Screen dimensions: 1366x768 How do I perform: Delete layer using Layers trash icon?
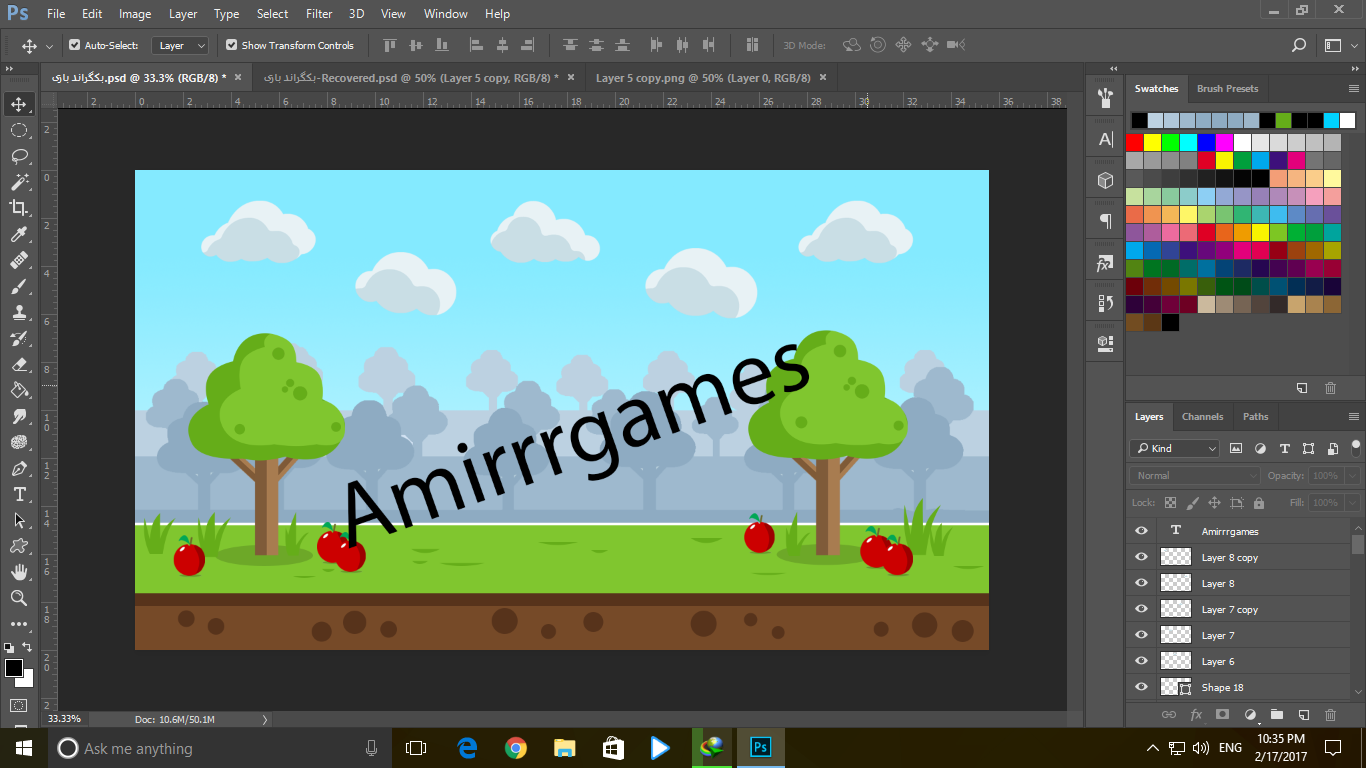tap(1330, 715)
